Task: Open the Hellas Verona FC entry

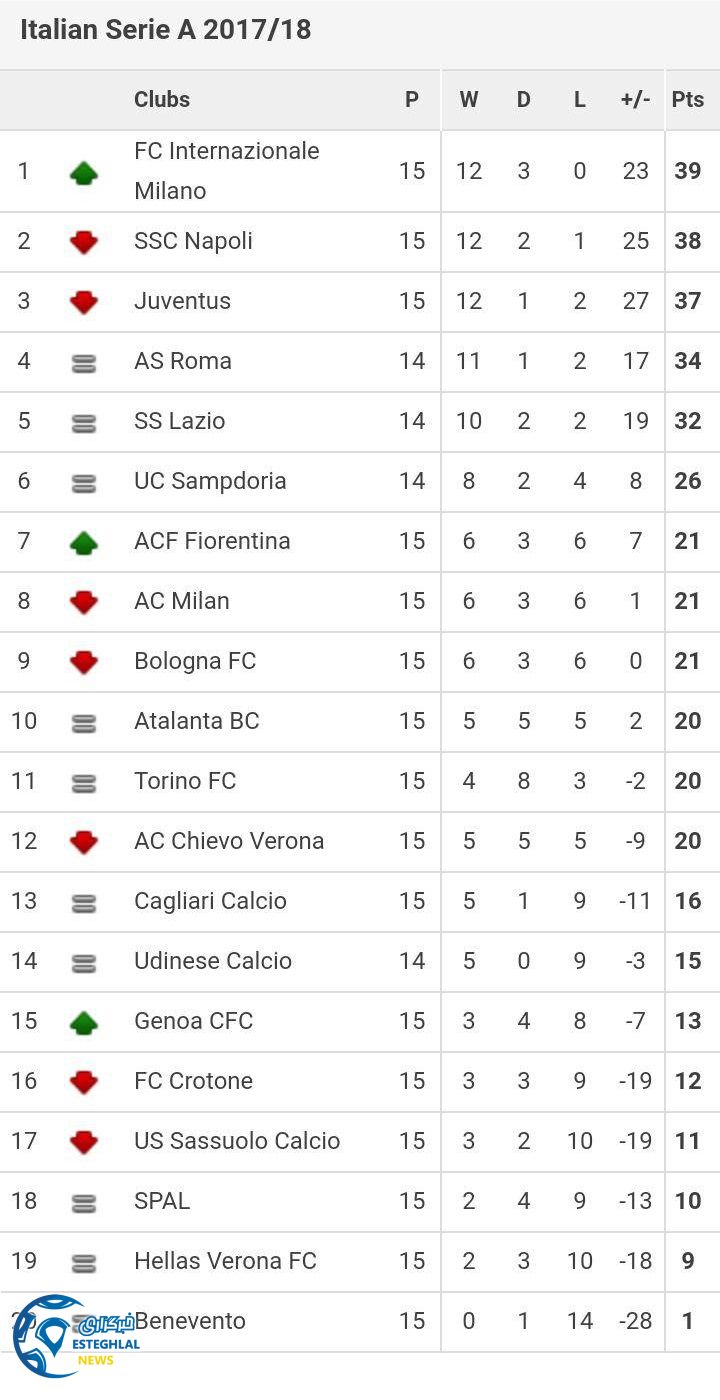Action: click(225, 1261)
